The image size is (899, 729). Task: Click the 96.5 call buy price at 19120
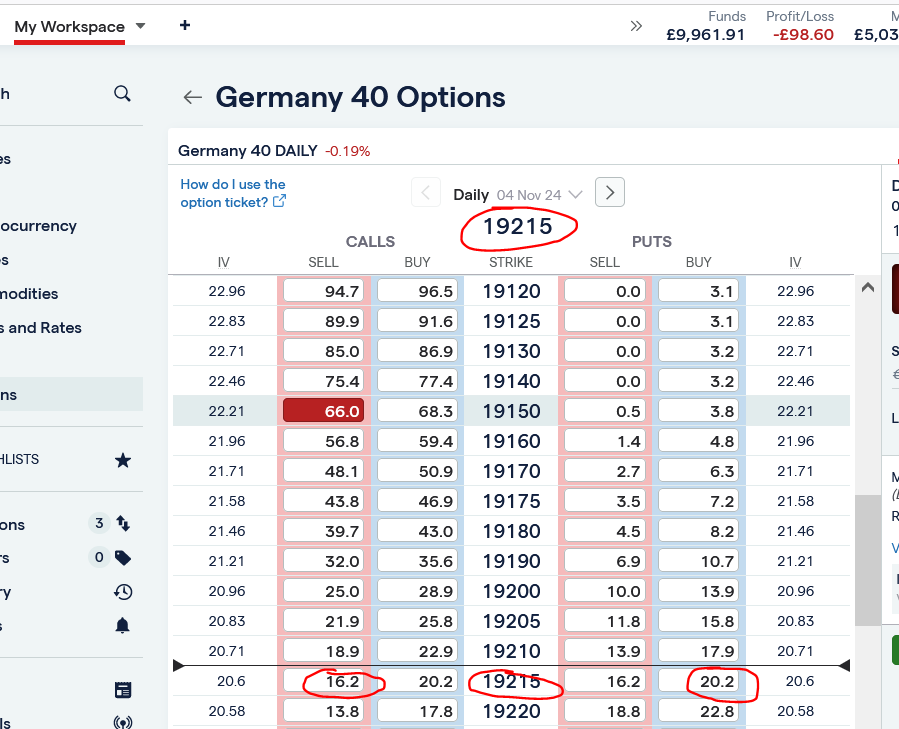tap(417, 291)
